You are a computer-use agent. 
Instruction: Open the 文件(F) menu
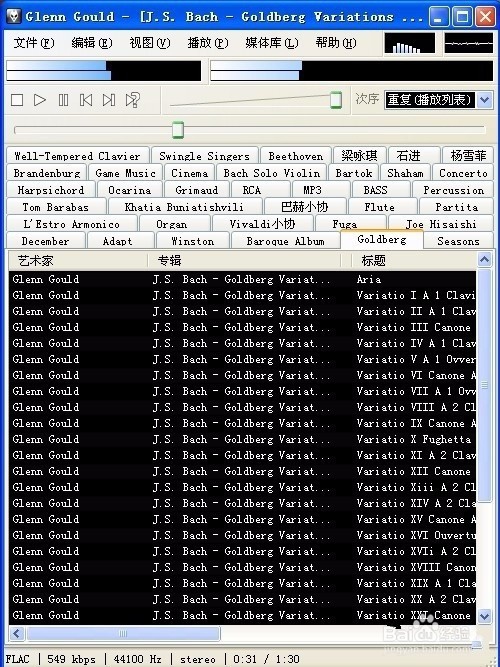(x=34, y=43)
